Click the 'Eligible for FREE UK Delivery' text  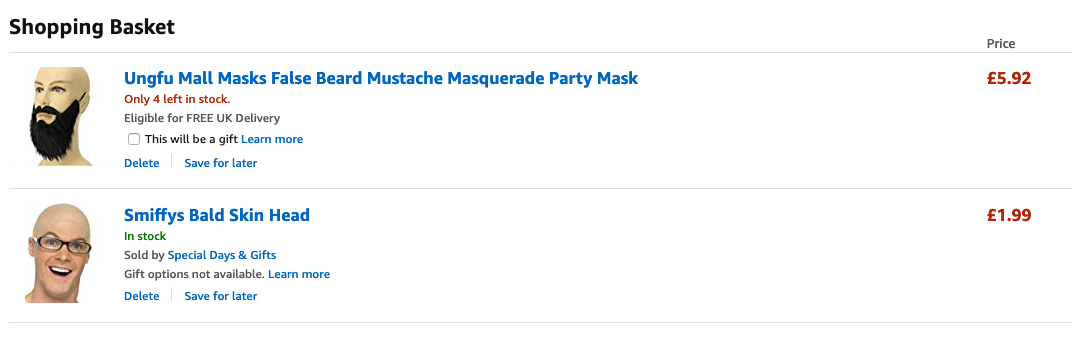202,118
